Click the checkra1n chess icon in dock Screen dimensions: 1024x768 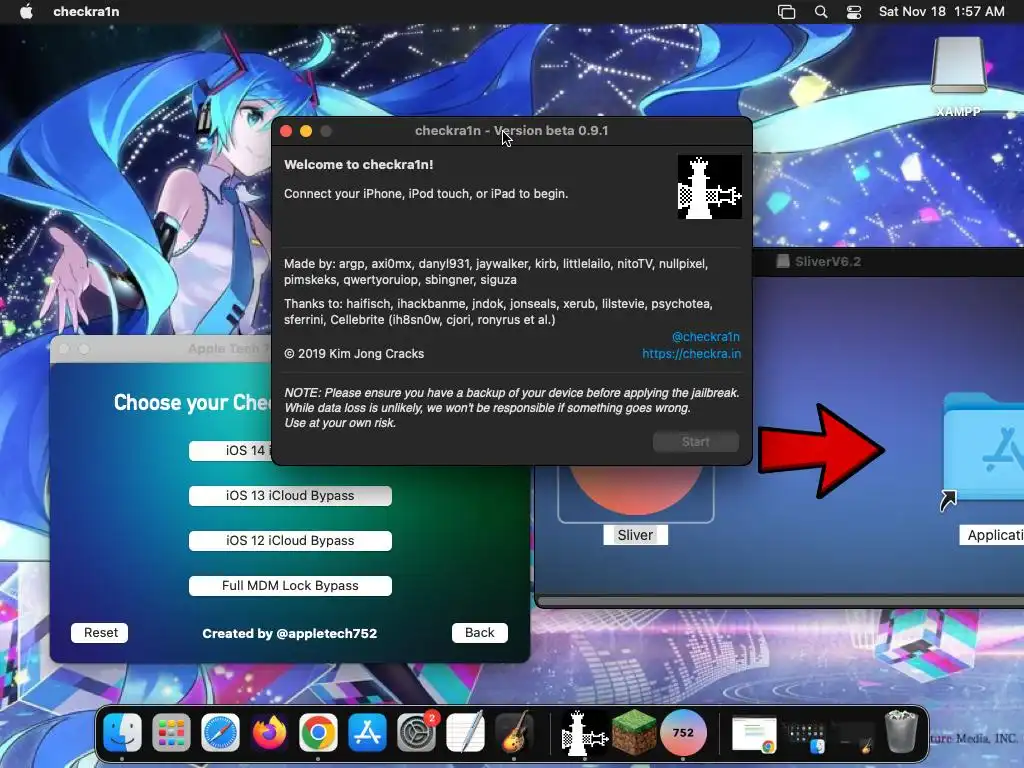click(584, 733)
